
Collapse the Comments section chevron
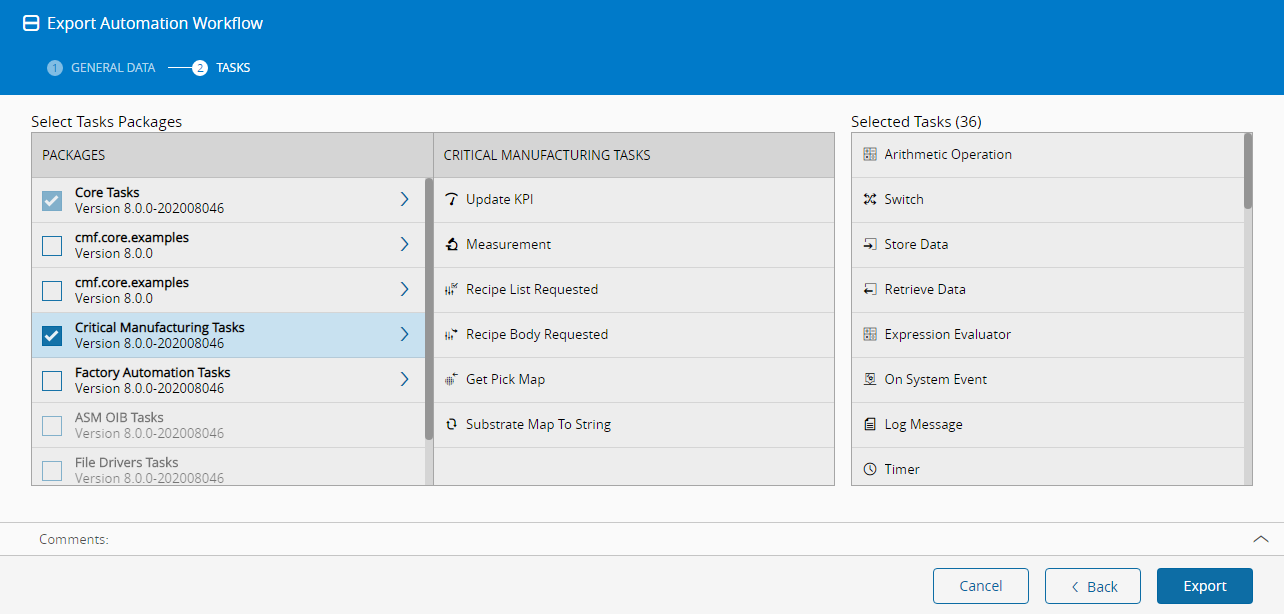tap(1260, 539)
